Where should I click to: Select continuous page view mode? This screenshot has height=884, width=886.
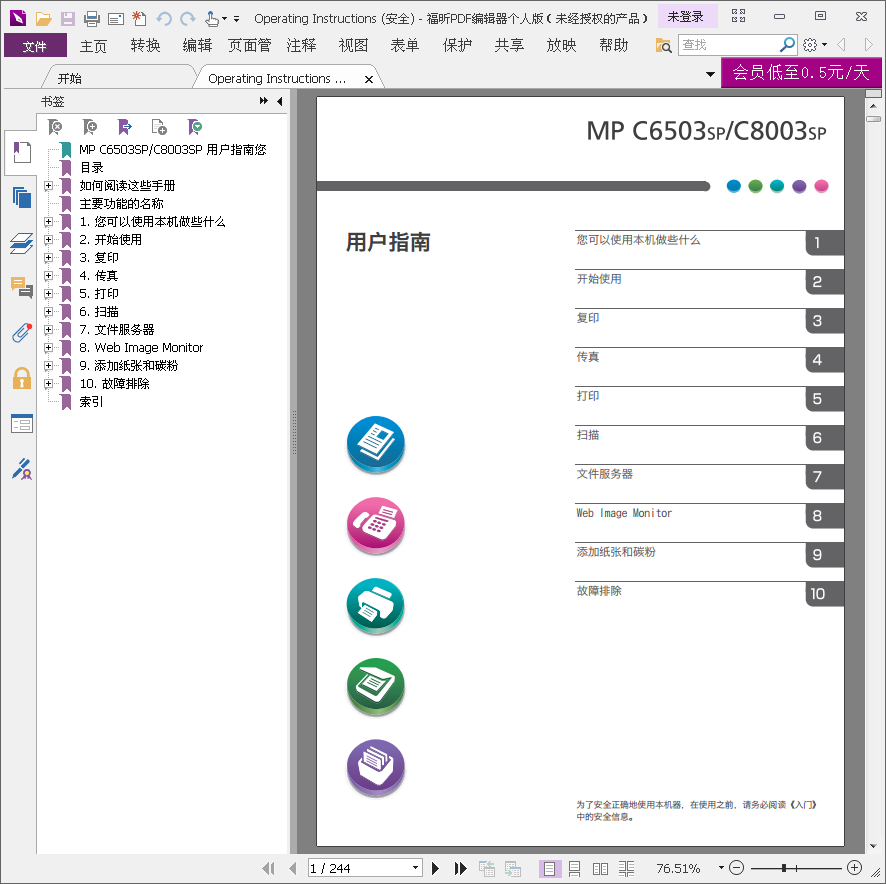pos(574,868)
